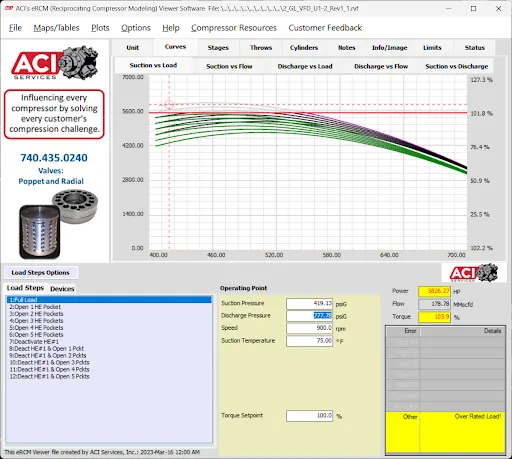The width and height of the screenshot is (512, 459).
Task: Select the Curves tab
Action: (x=175, y=47)
